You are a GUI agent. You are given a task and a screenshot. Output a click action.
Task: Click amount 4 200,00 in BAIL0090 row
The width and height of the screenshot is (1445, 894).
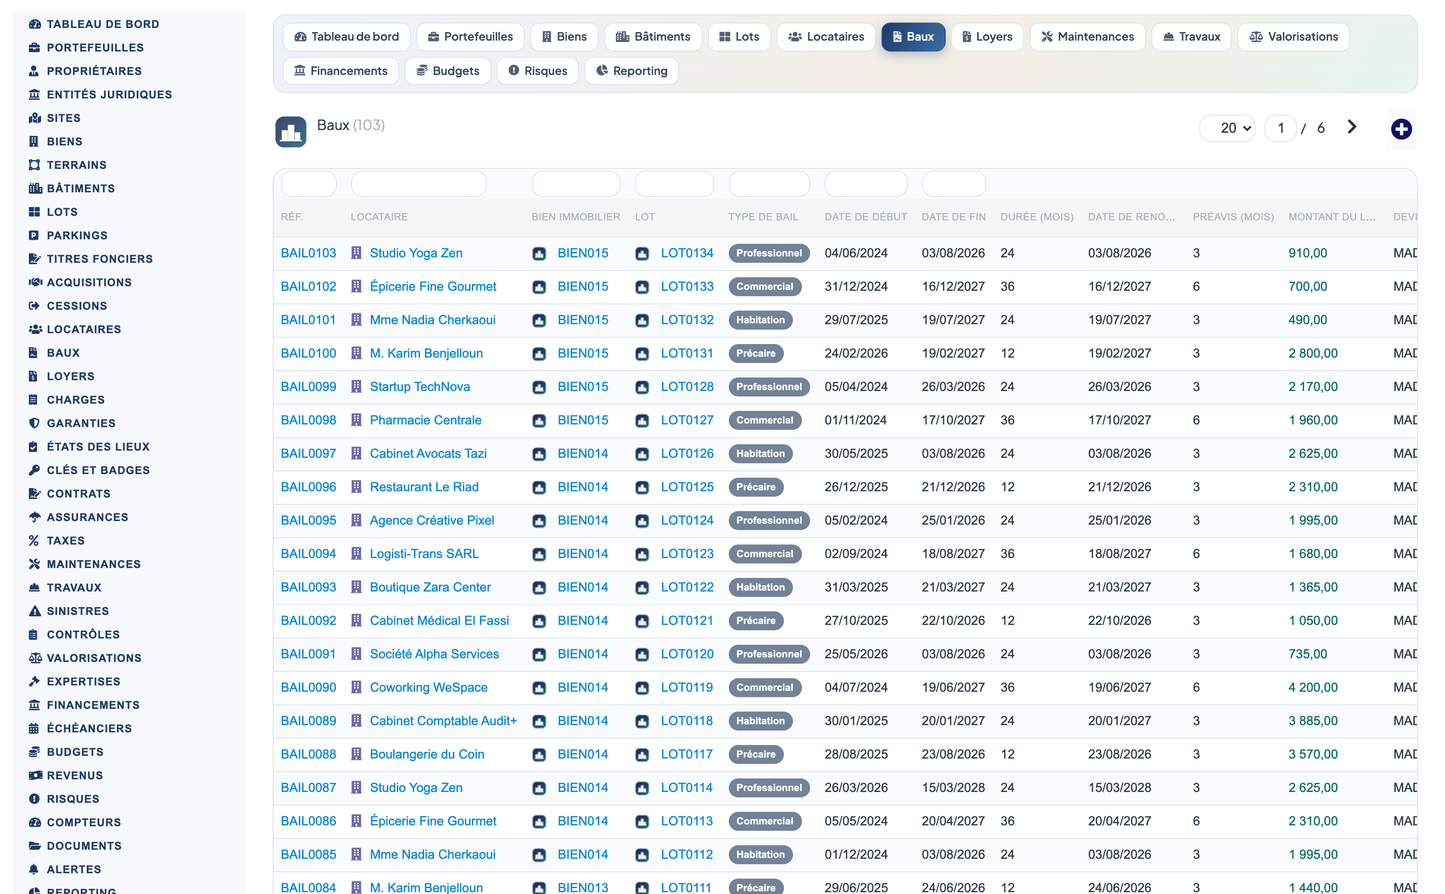(1313, 688)
